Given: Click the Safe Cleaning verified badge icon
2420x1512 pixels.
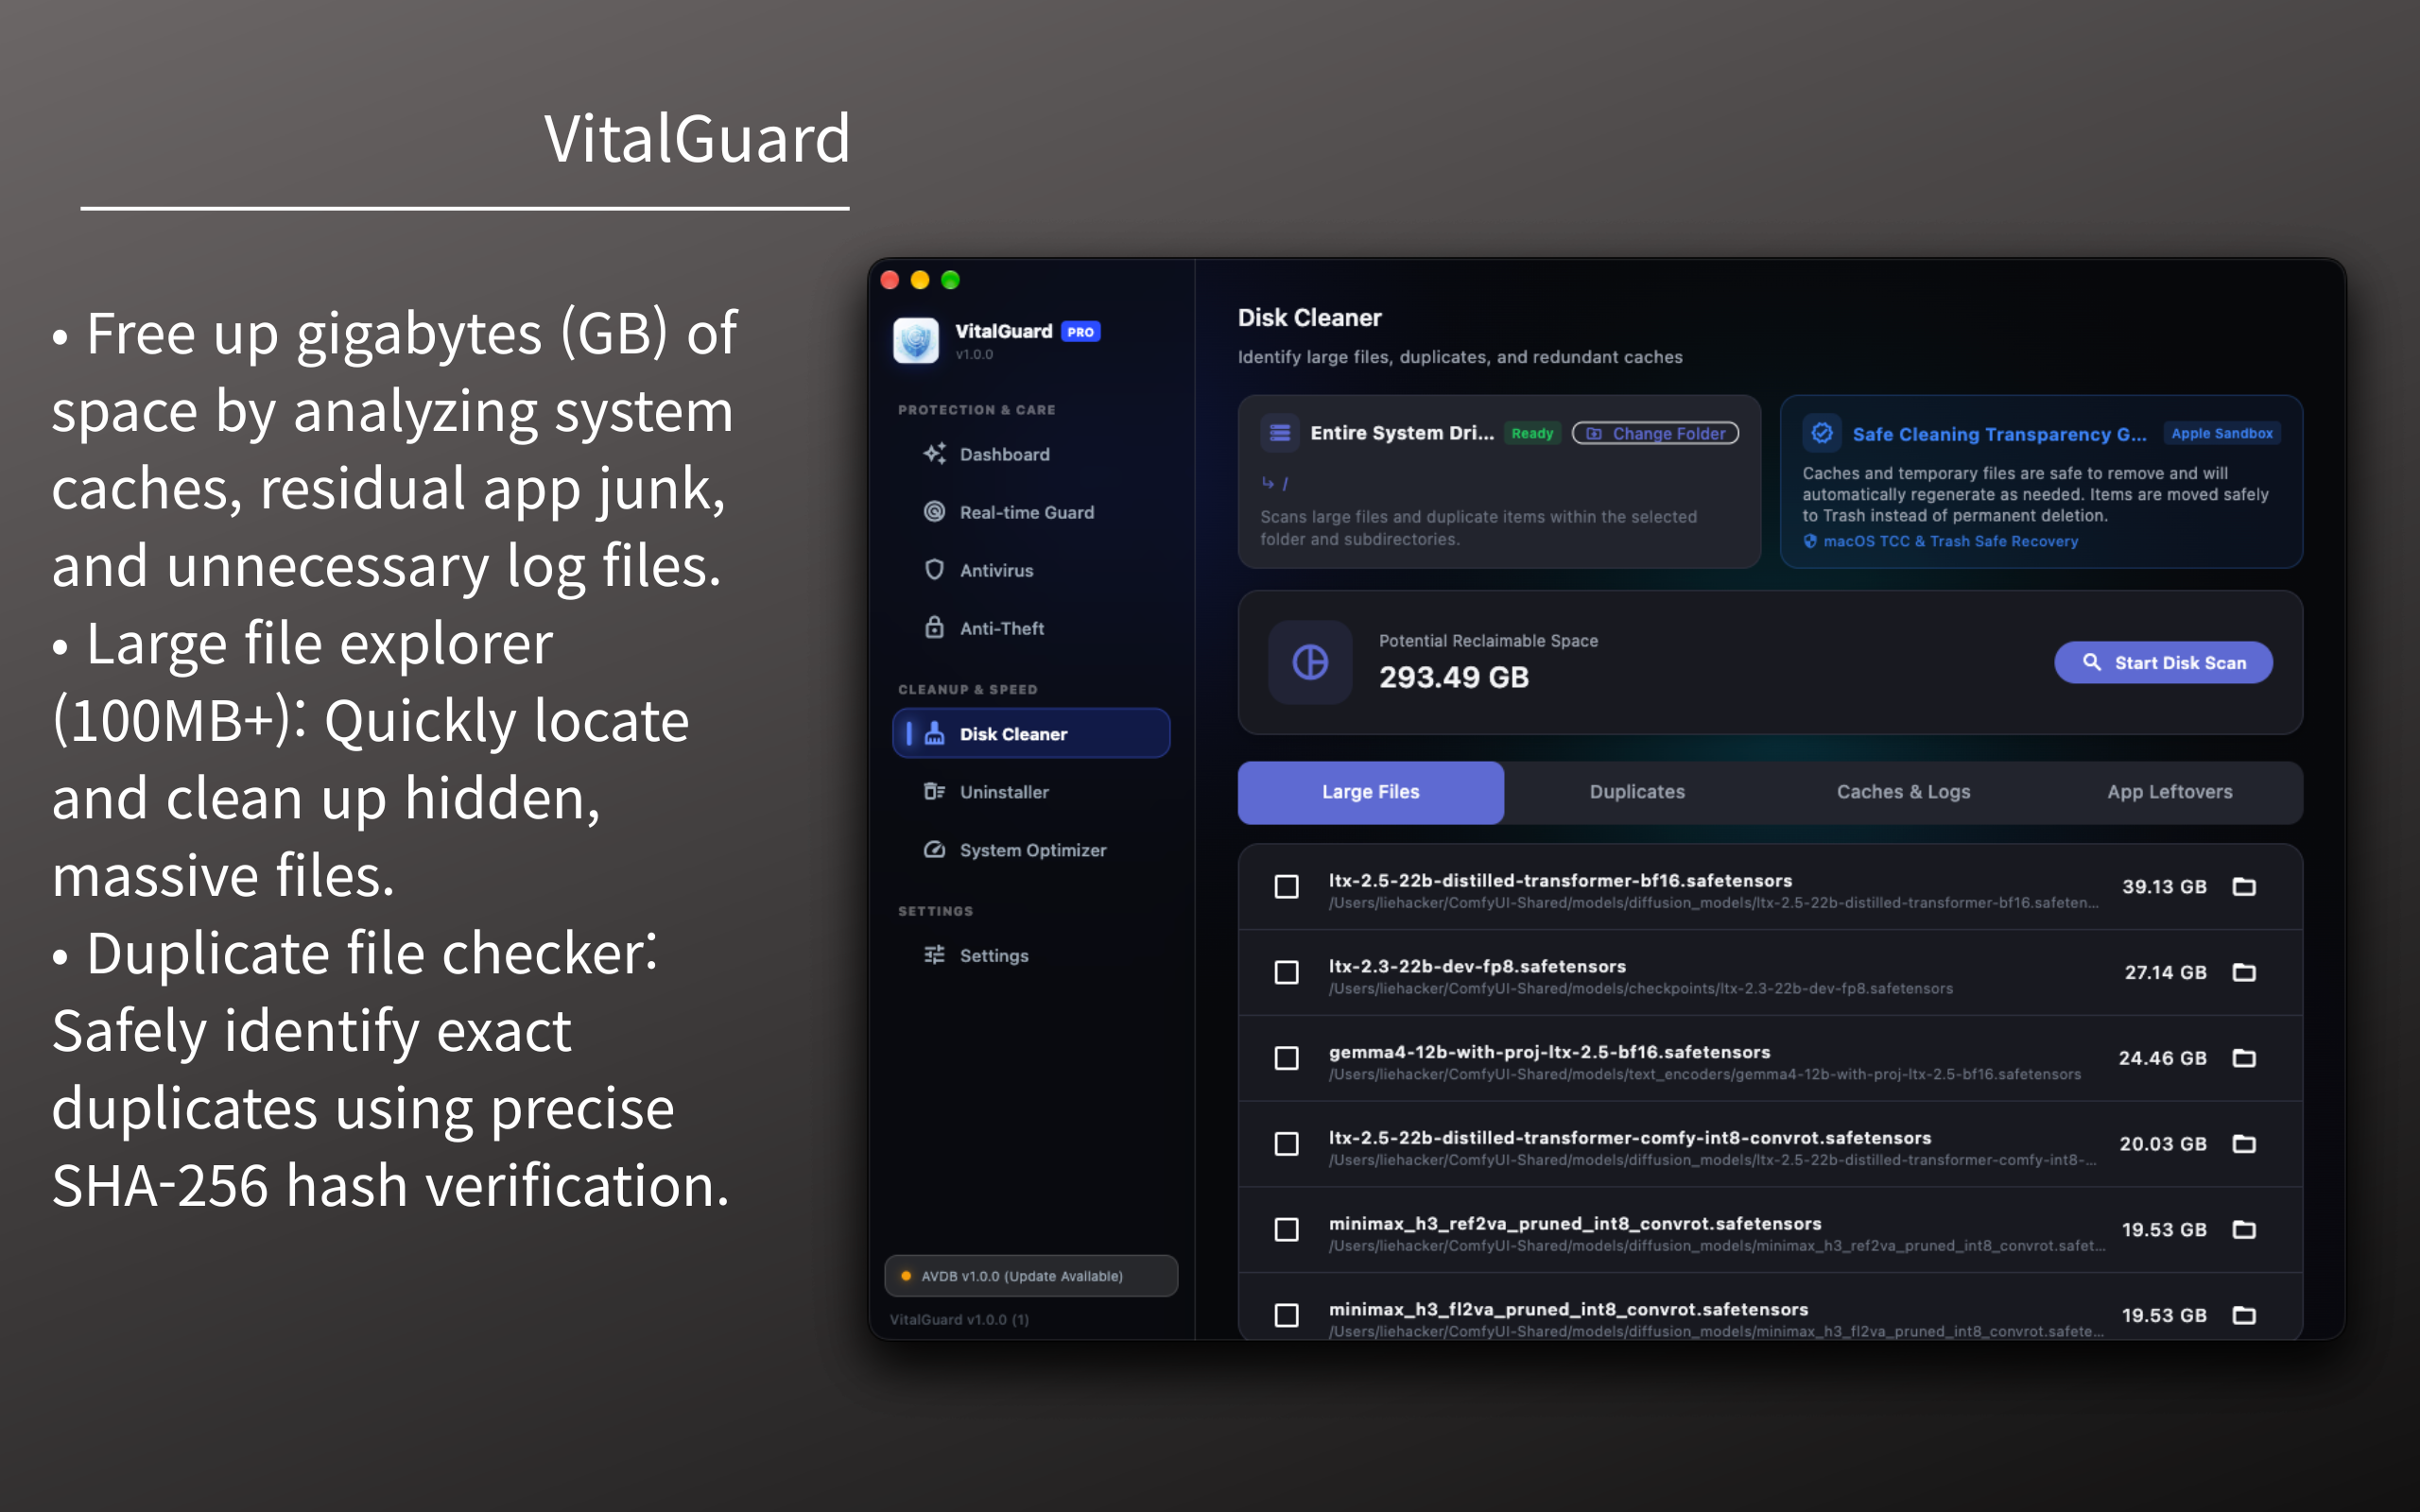Looking at the screenshot, I should (1822, 433).
